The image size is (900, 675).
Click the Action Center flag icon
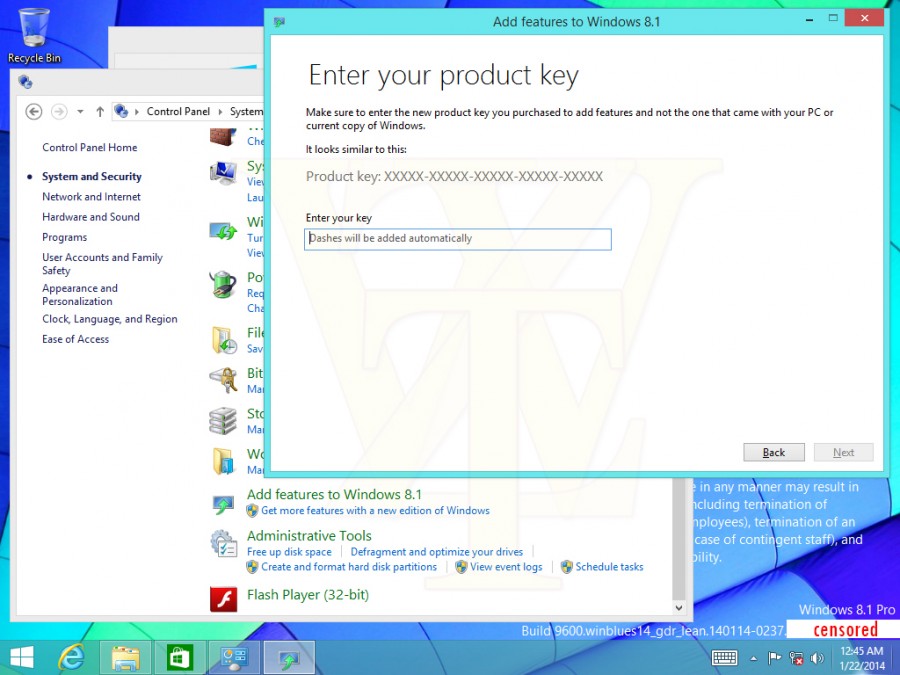[x=774, y=658]
